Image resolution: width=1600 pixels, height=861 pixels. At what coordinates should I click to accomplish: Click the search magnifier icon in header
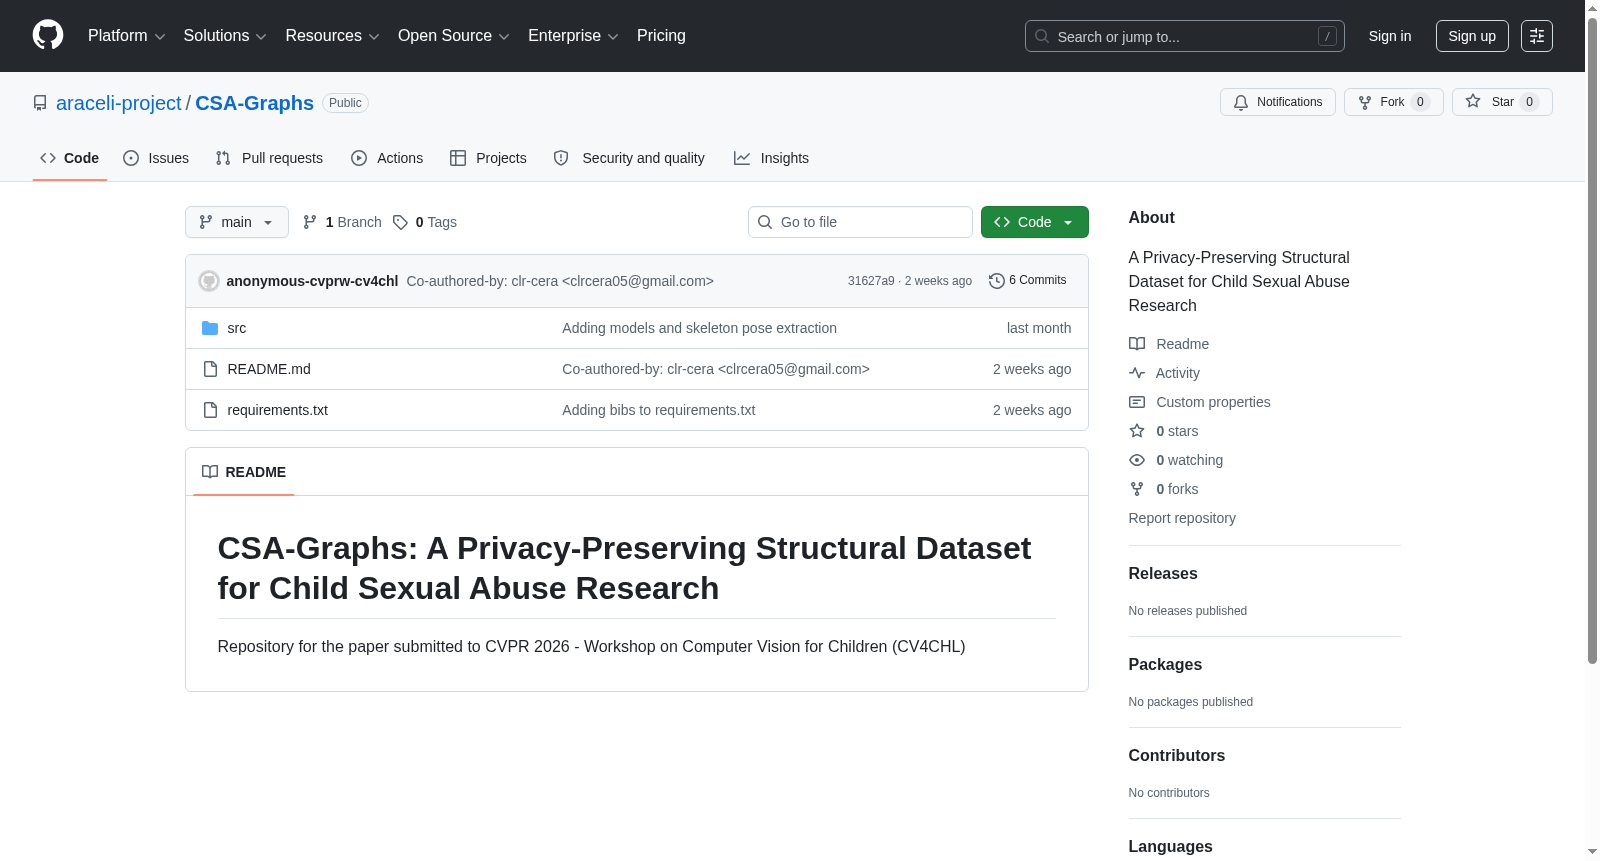click(x=1042, y=36)
